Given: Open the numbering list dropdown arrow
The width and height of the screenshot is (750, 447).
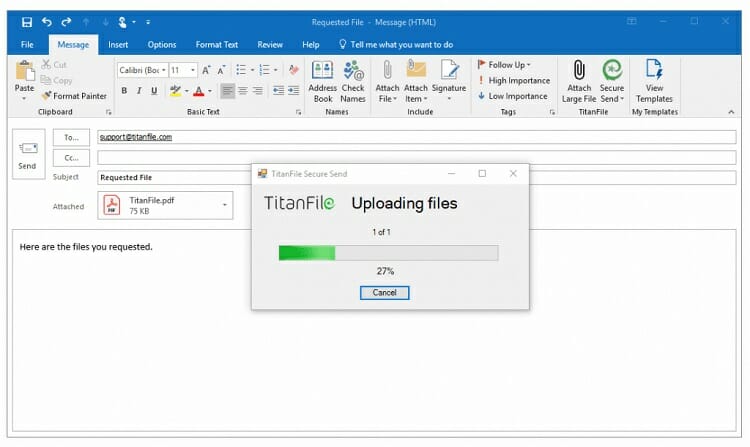Looking at the screenshot, I should pyautogui.click(x=276, y=70).
